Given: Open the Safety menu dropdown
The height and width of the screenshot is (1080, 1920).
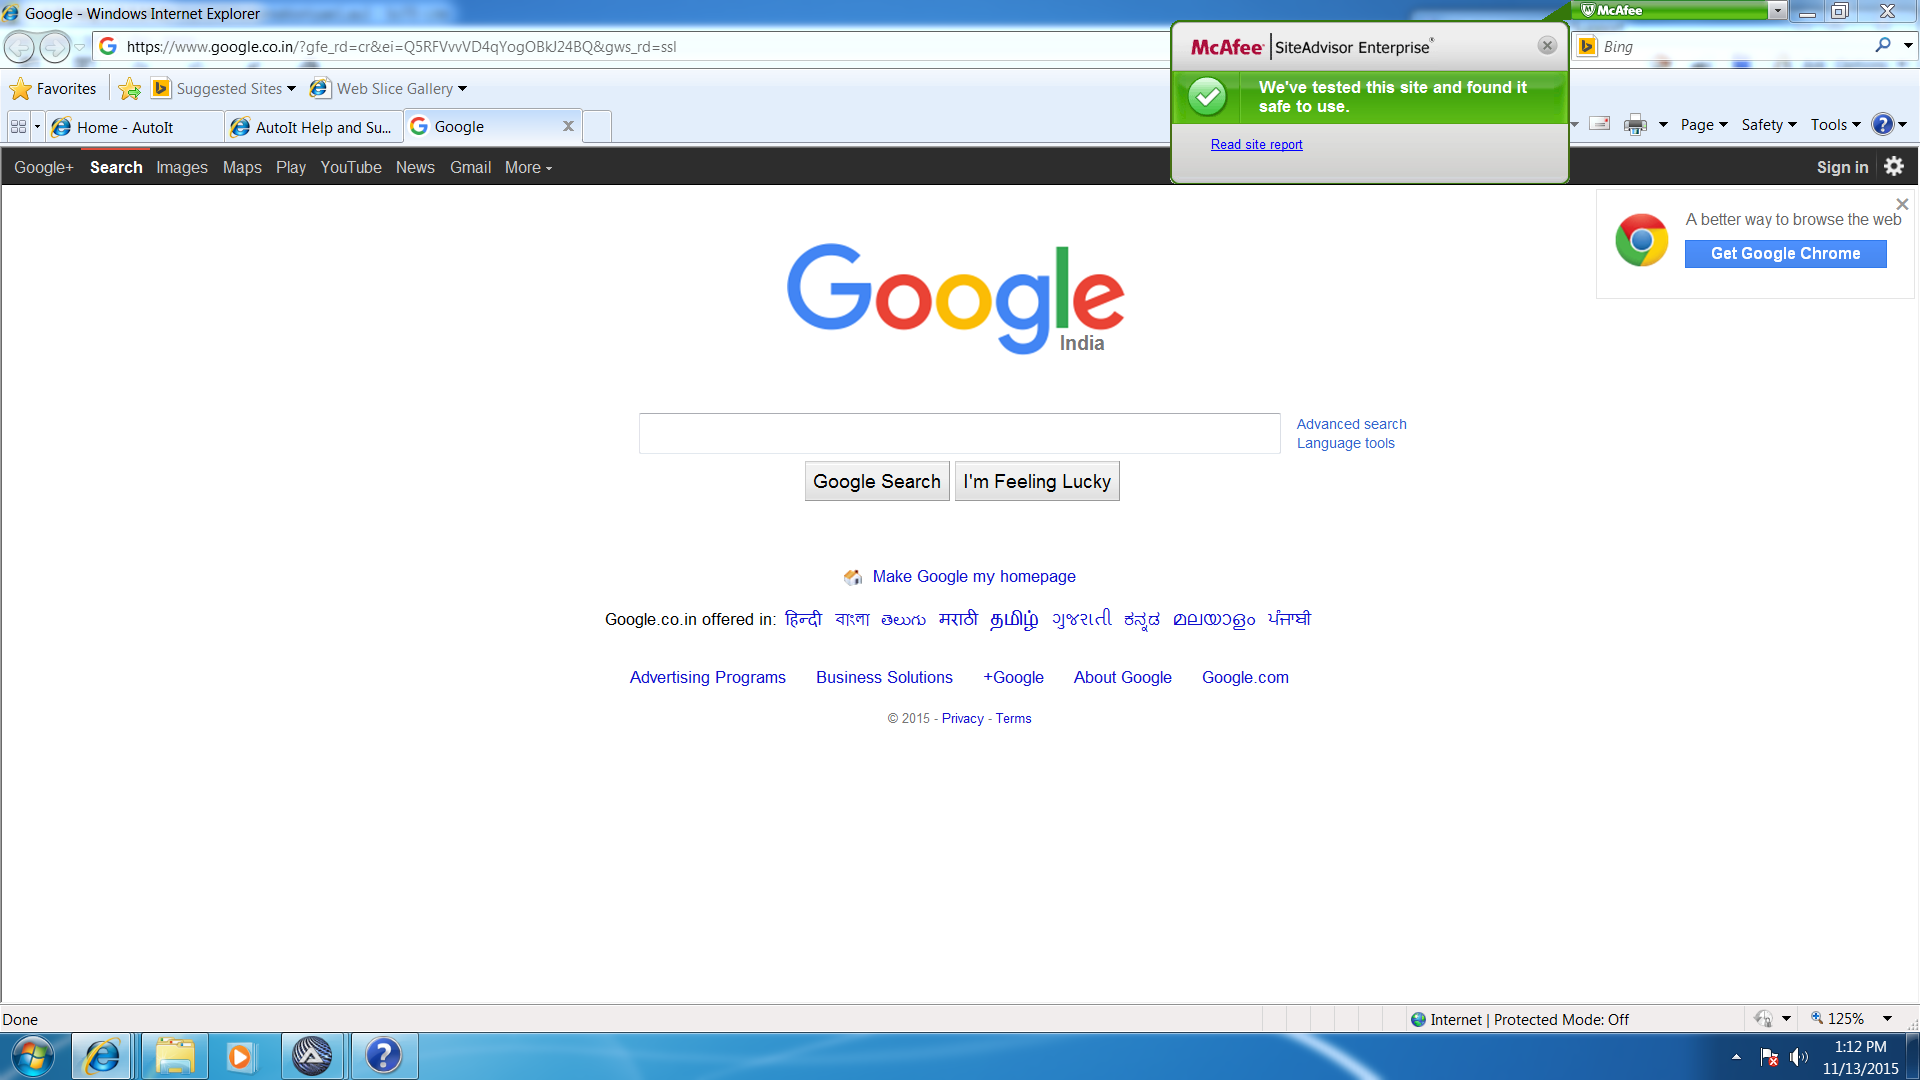Looking at the screenshot, I should click(1769, 125).
